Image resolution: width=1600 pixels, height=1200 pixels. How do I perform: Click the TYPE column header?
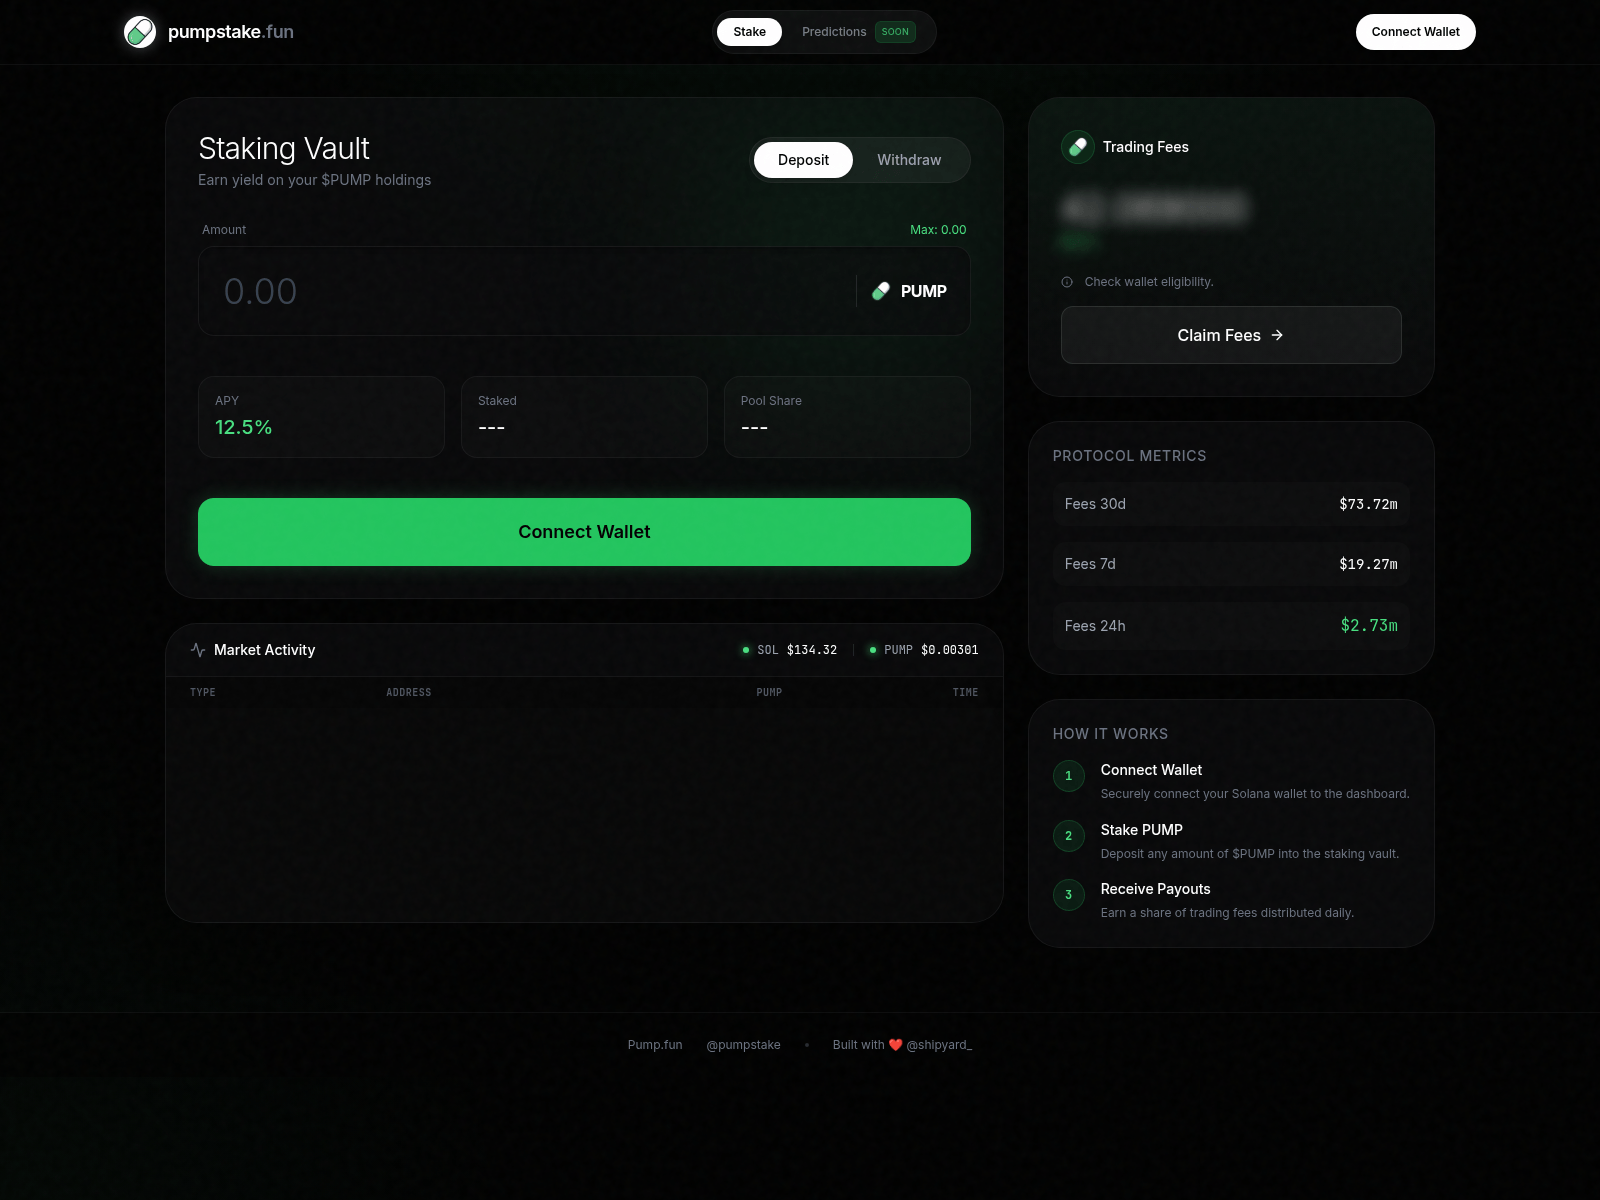(203, 692)
